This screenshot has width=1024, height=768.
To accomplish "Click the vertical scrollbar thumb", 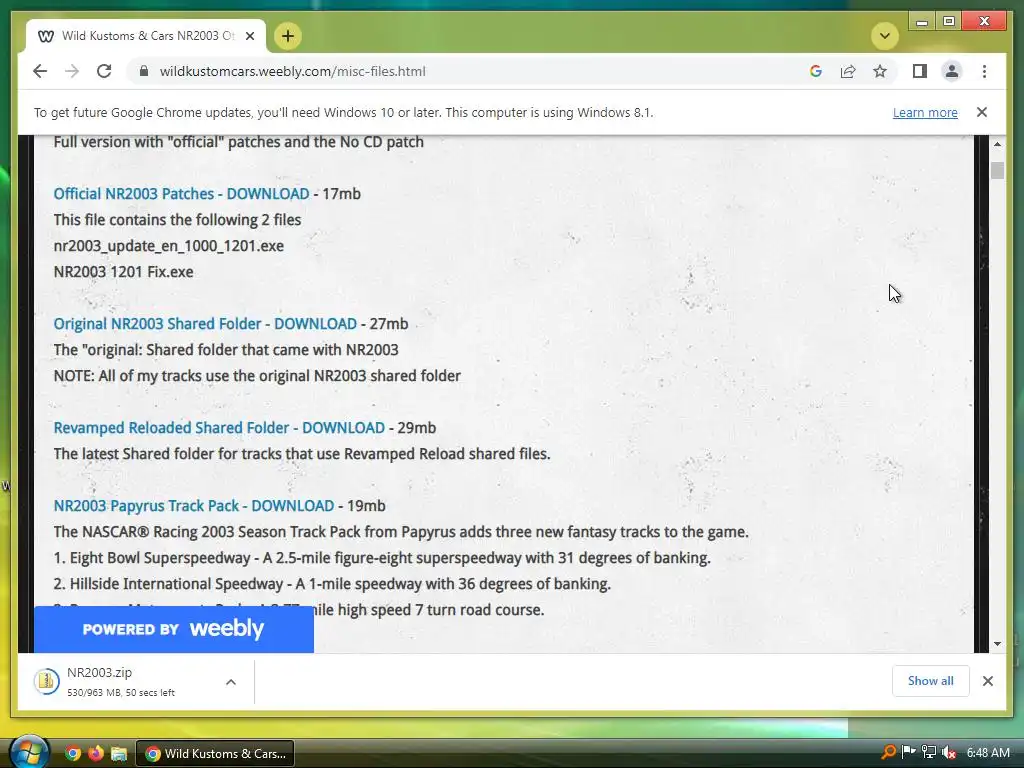I will pos(997,170).
